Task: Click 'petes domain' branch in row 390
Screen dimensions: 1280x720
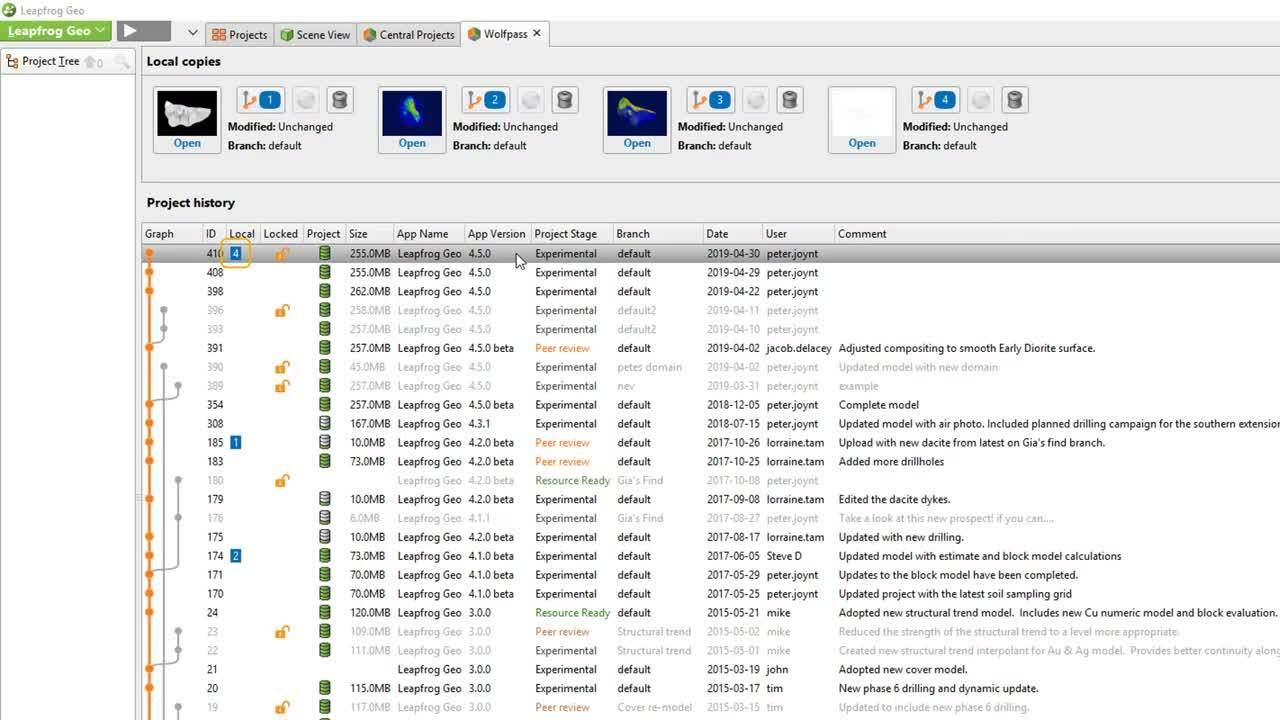Action: (649, 367)
